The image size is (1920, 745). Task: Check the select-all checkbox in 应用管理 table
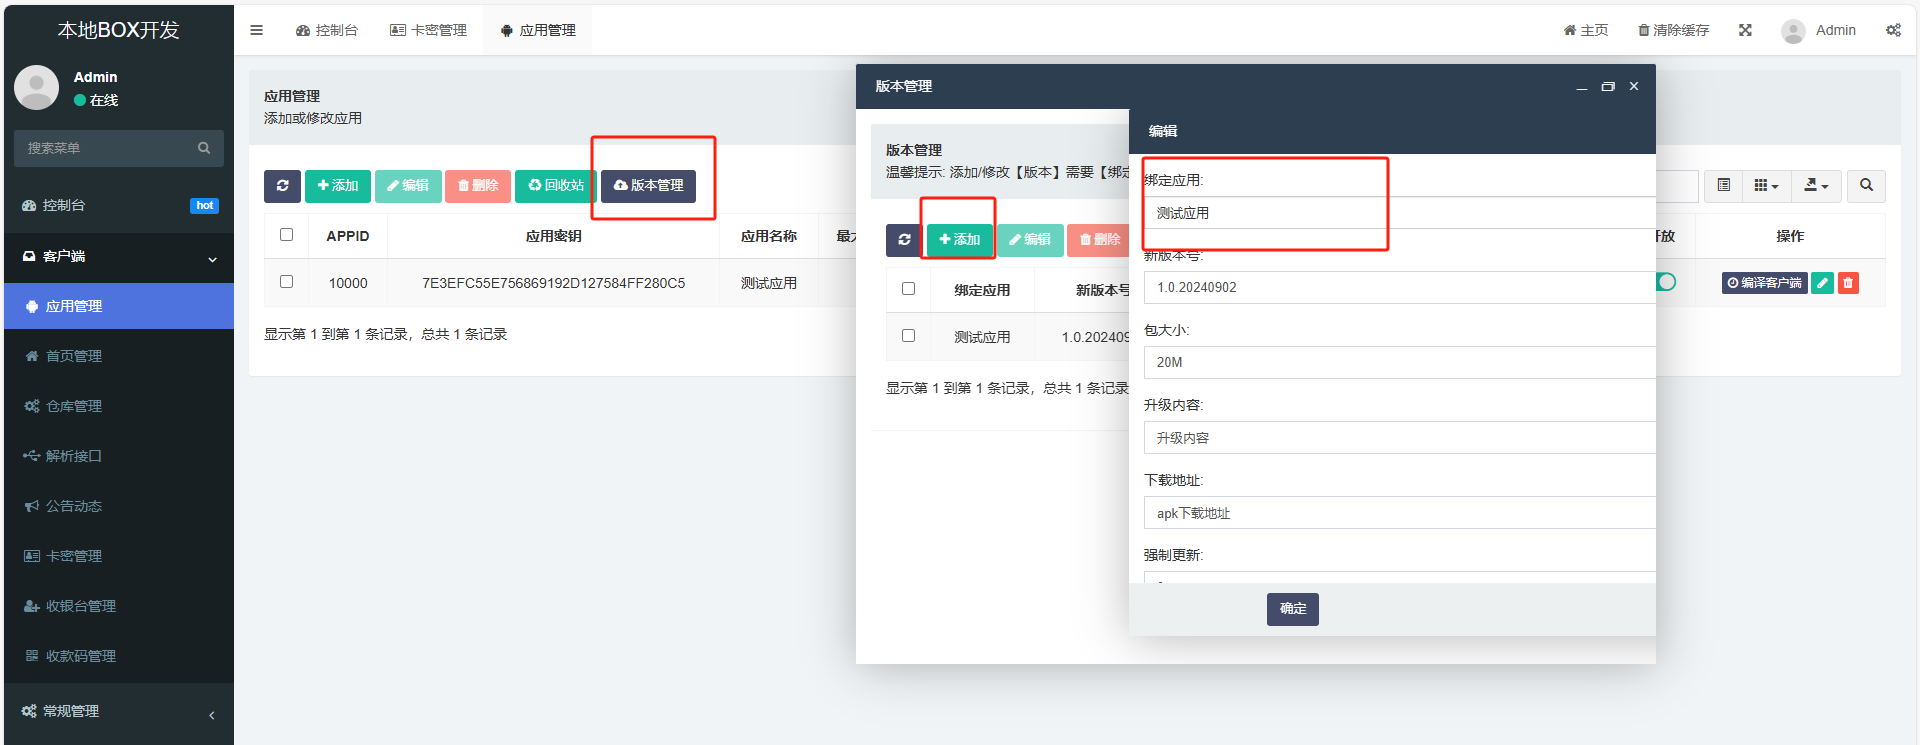286,234
